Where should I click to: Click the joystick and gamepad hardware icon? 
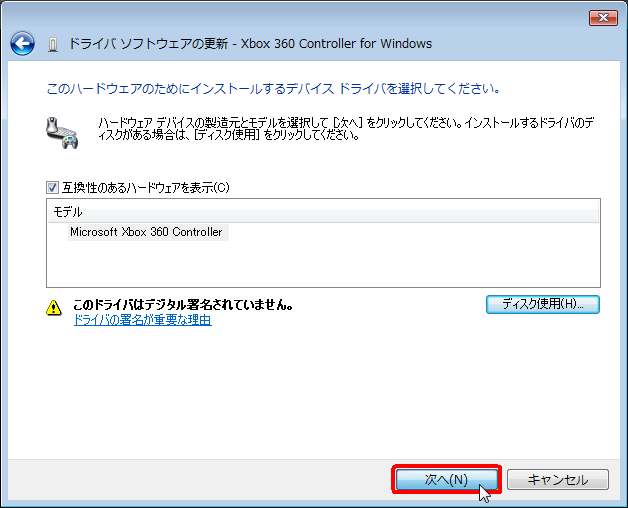click(x=62, y=133)
